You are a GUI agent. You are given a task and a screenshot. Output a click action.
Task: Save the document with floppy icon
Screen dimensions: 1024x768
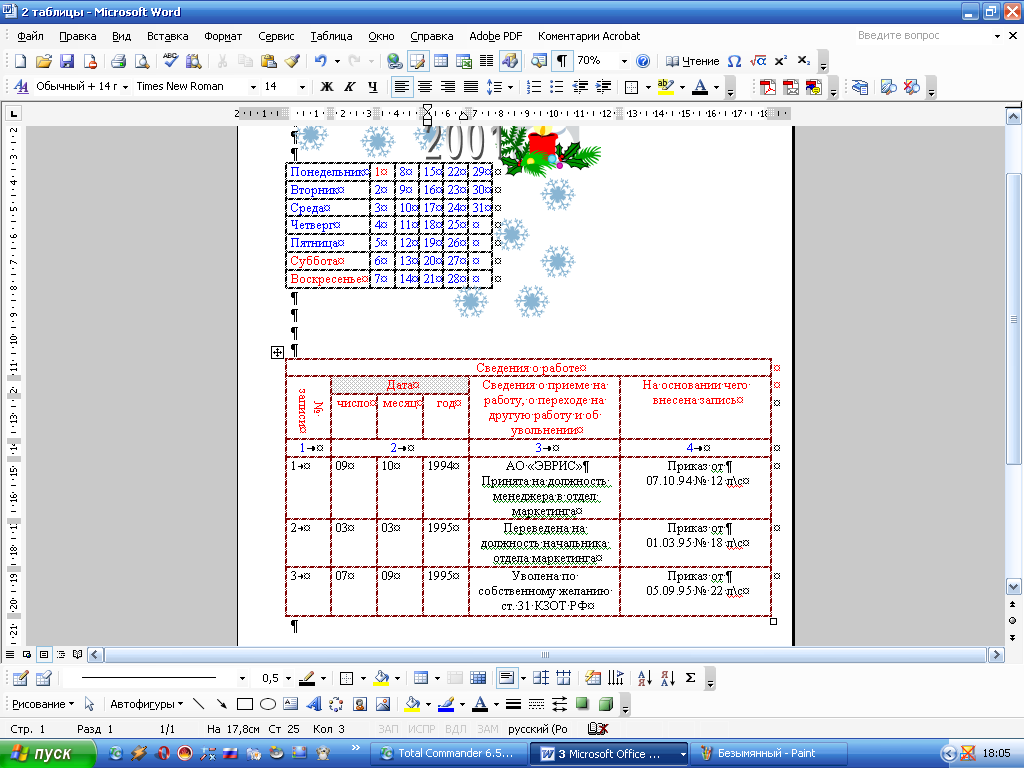point(67,61)
